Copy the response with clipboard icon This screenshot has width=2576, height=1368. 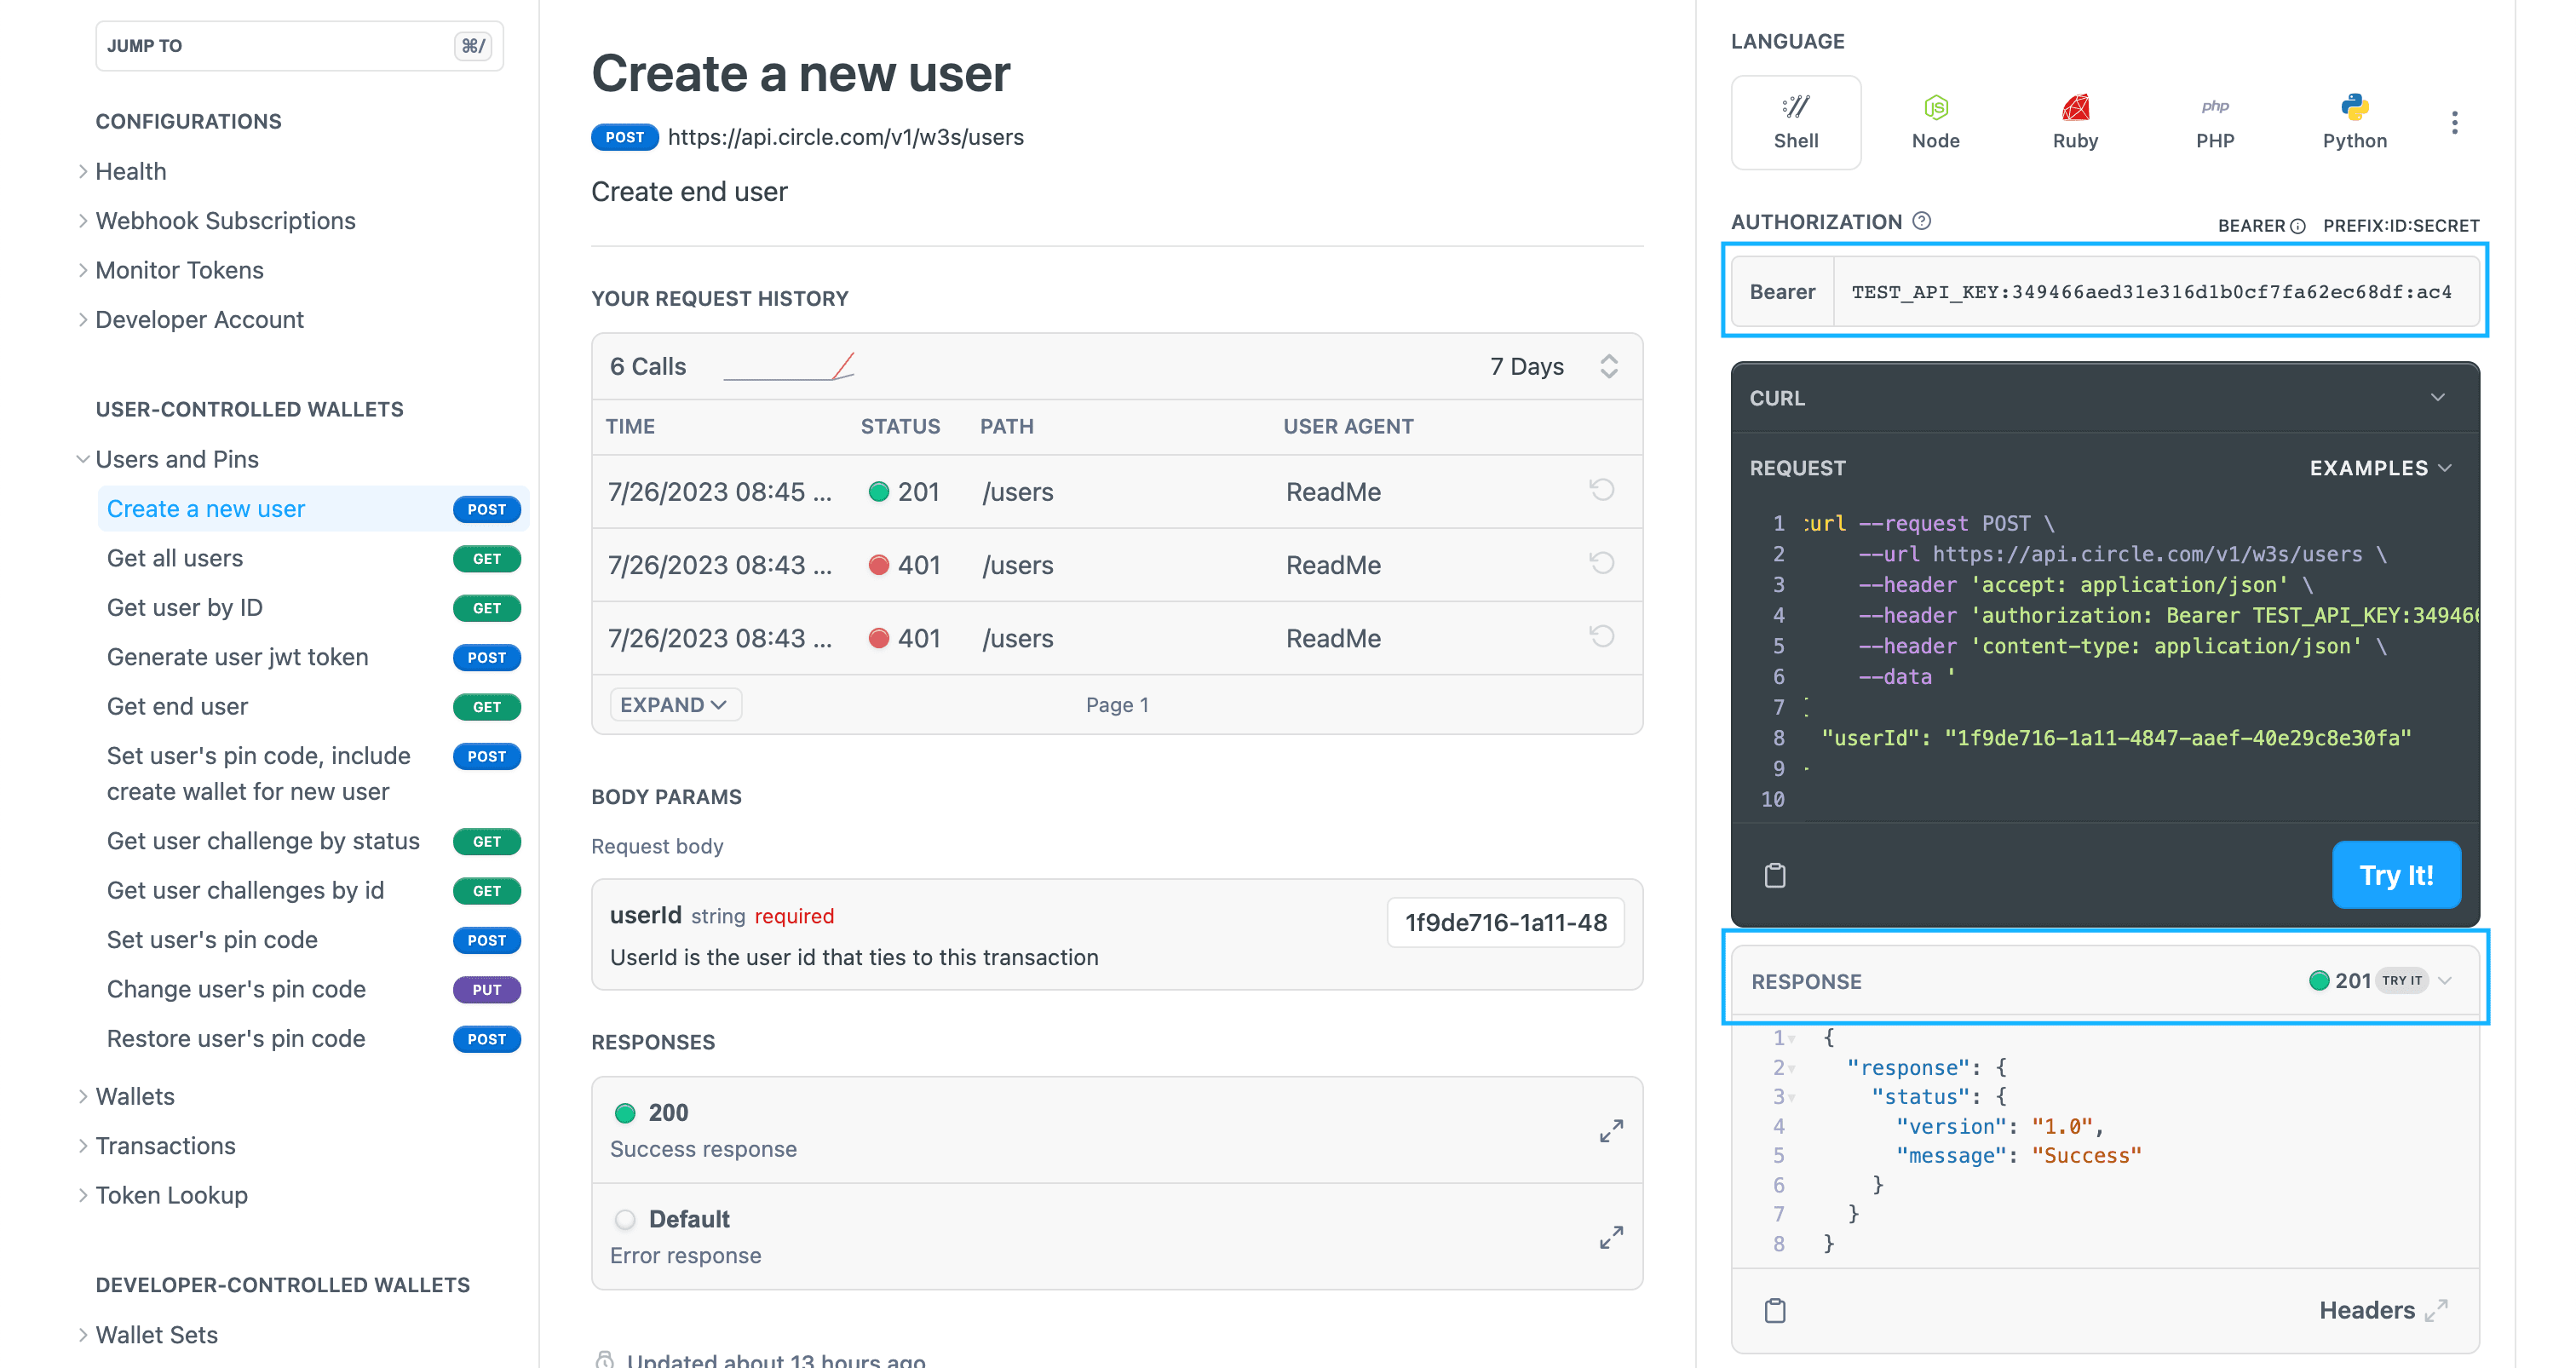1775,1310
